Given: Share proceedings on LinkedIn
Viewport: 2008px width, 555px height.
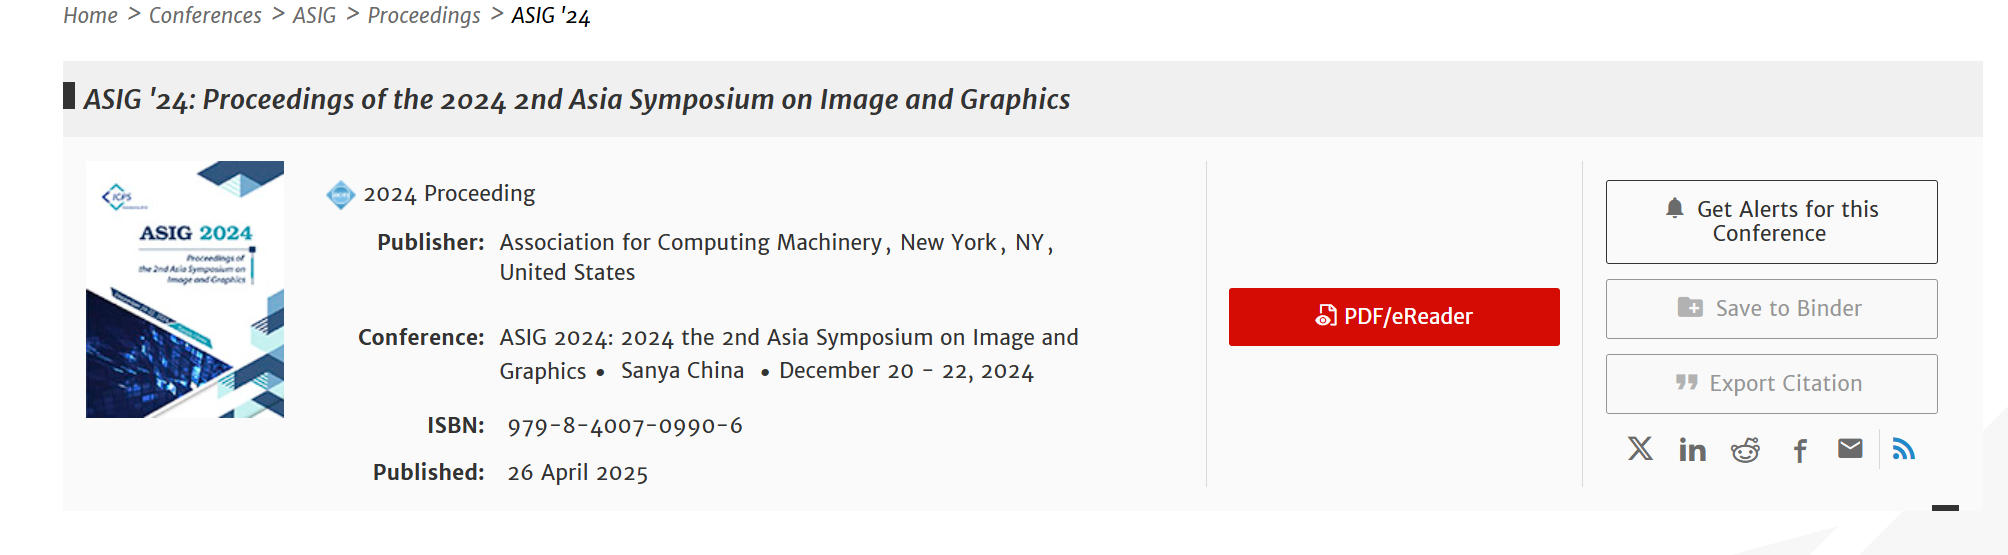Looking at the screenshot, I should point(1692,450).
